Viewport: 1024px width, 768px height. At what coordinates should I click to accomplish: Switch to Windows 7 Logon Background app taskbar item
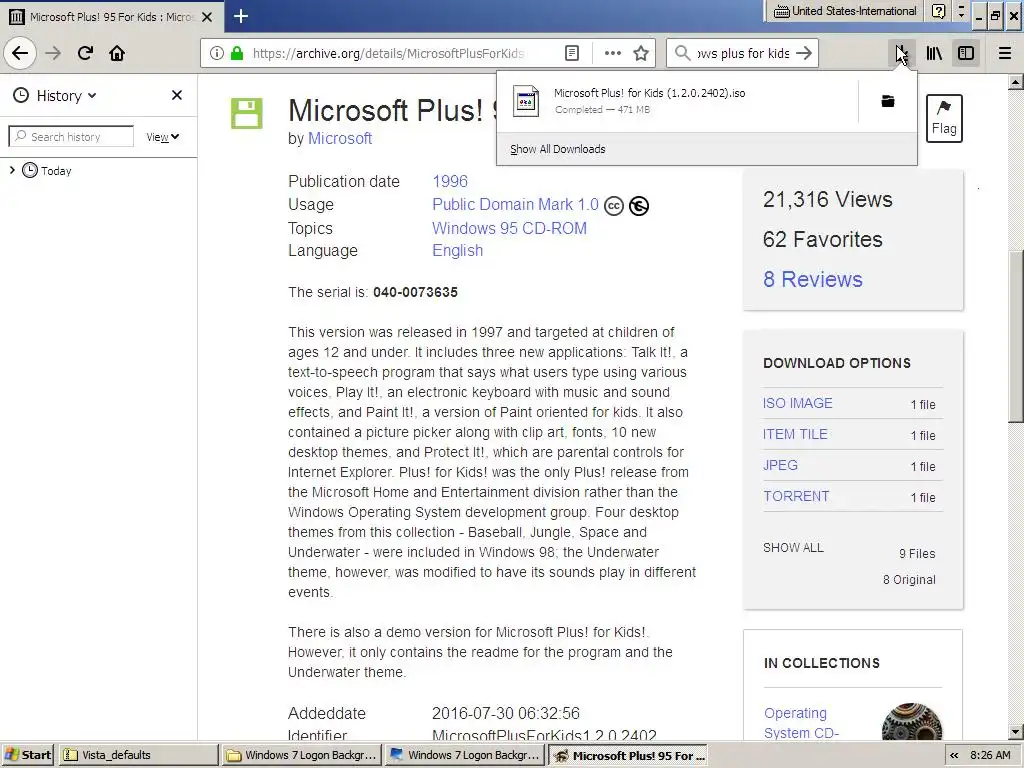point(464,755)
